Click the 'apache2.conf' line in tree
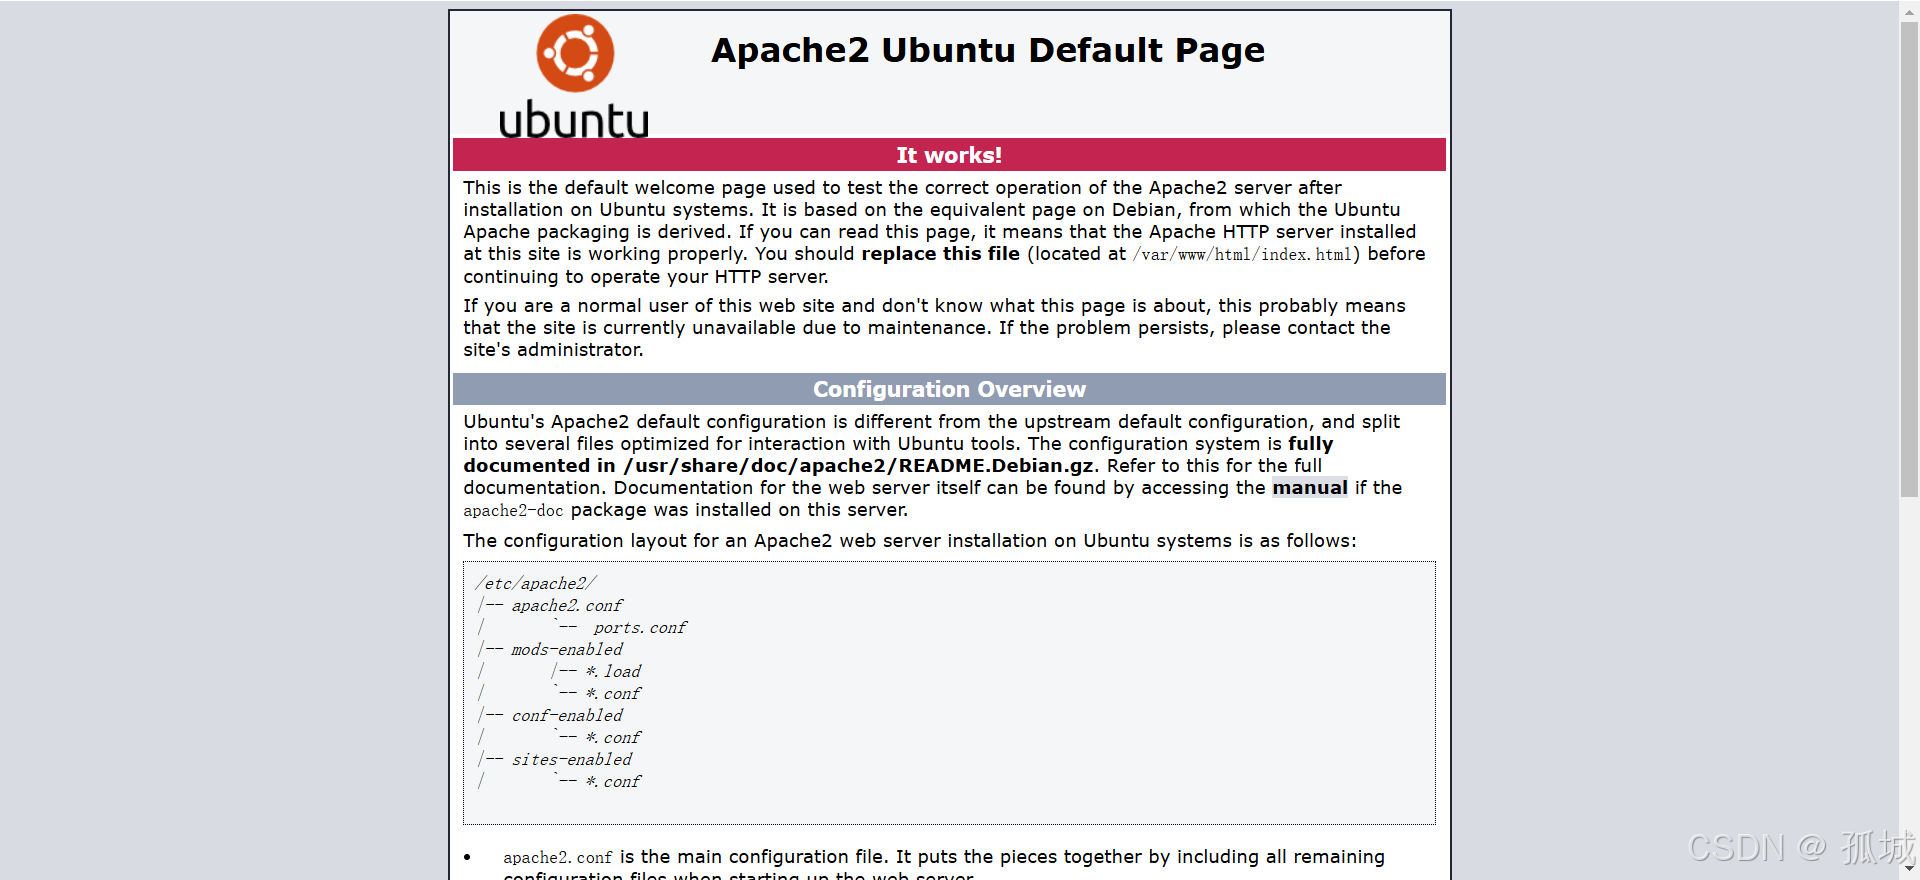Screen dimensions: 1920x880 coord(566,606)
